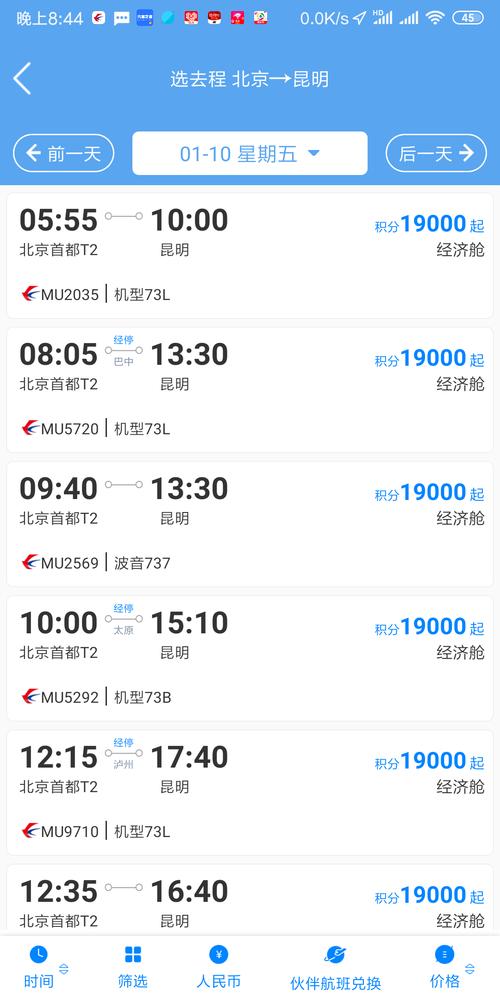The height and width of the screenshot is (1000, 500).
Task: Expand the 01-10 星期五 date dropdown
Action: click(x=250, y=153)
